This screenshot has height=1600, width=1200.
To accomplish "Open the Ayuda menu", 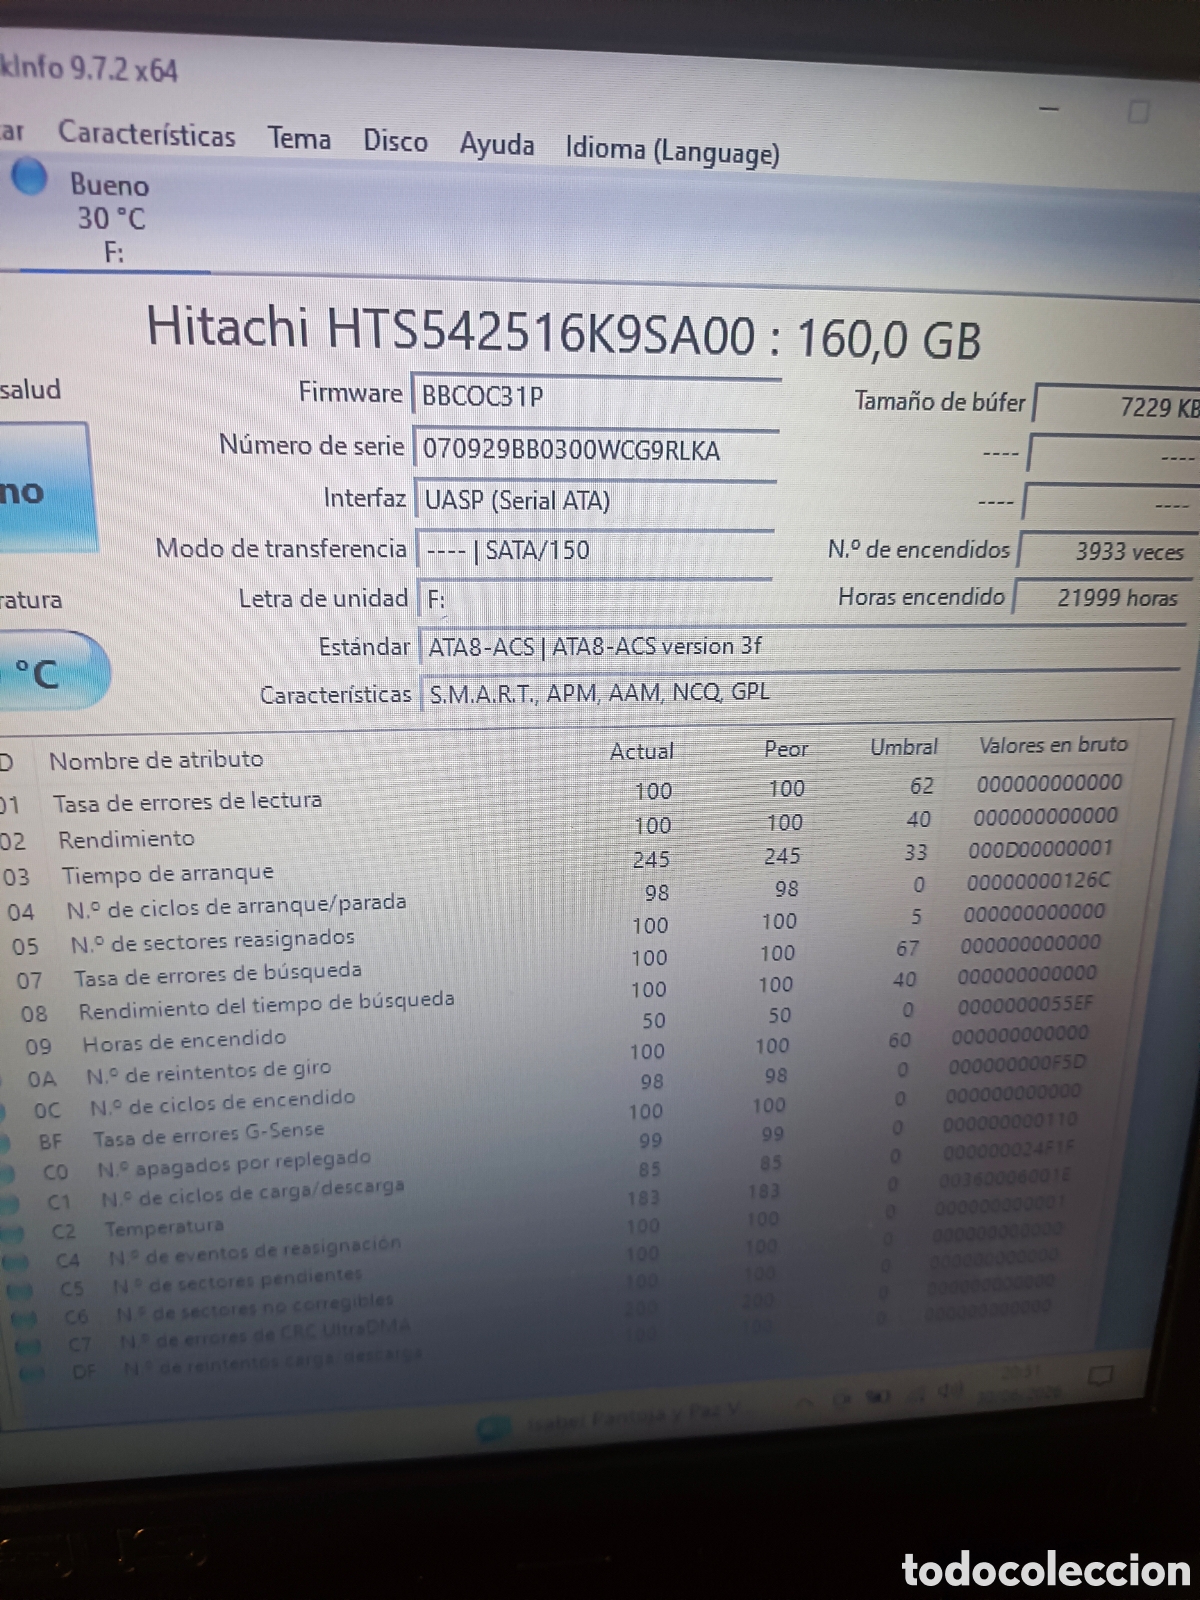I will coord(496,145).
